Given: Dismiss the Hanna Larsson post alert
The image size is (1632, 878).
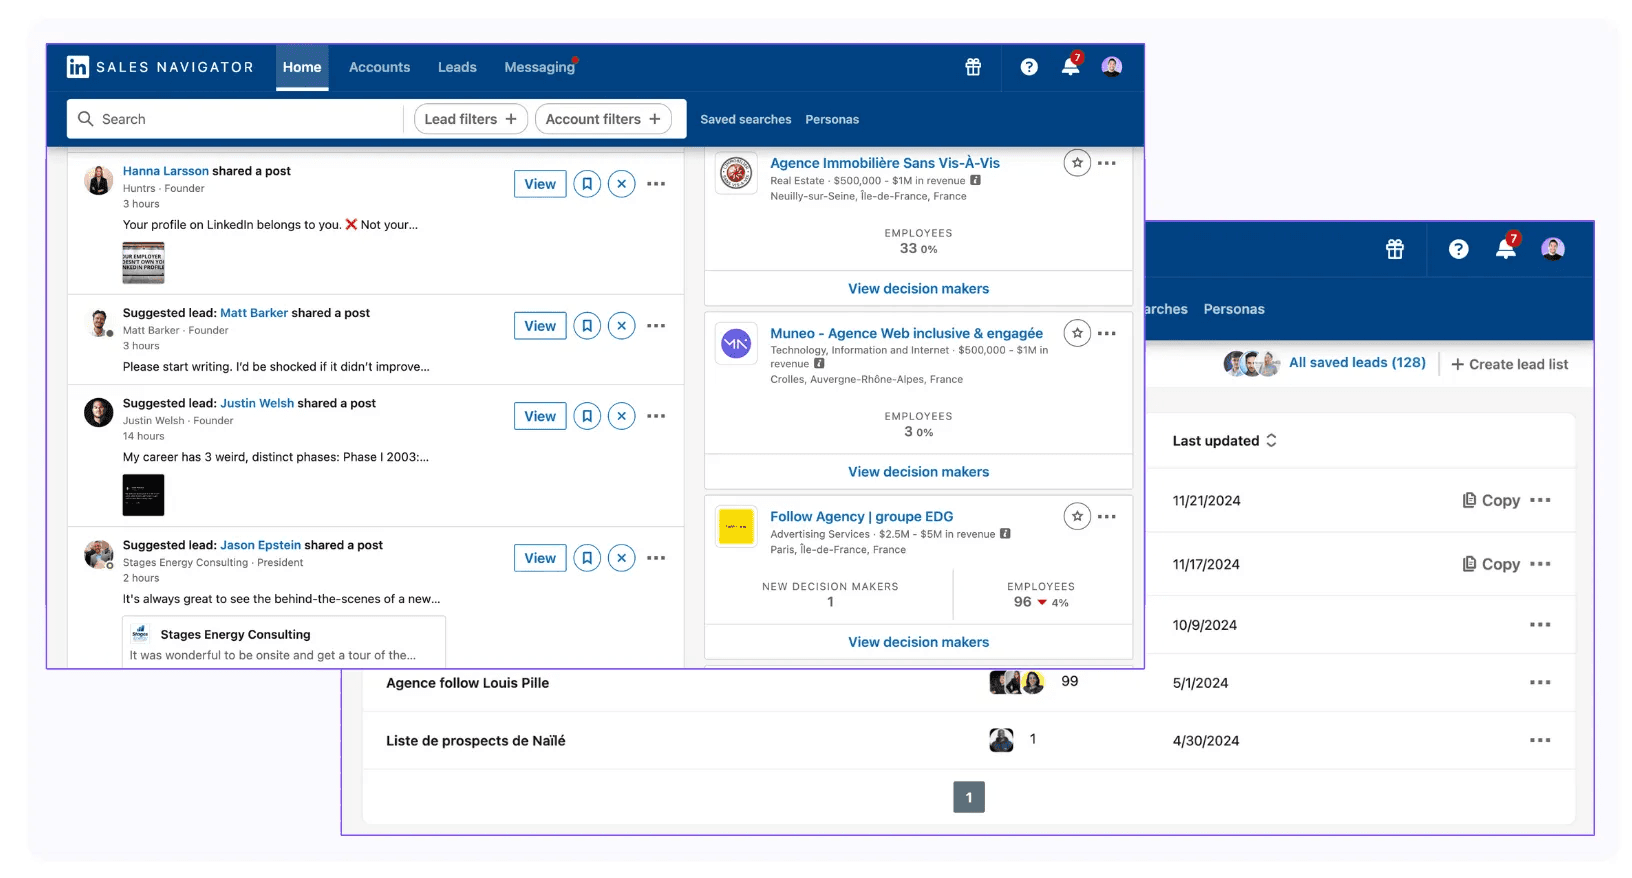Looking at the screenshot, I should point(622,184).
